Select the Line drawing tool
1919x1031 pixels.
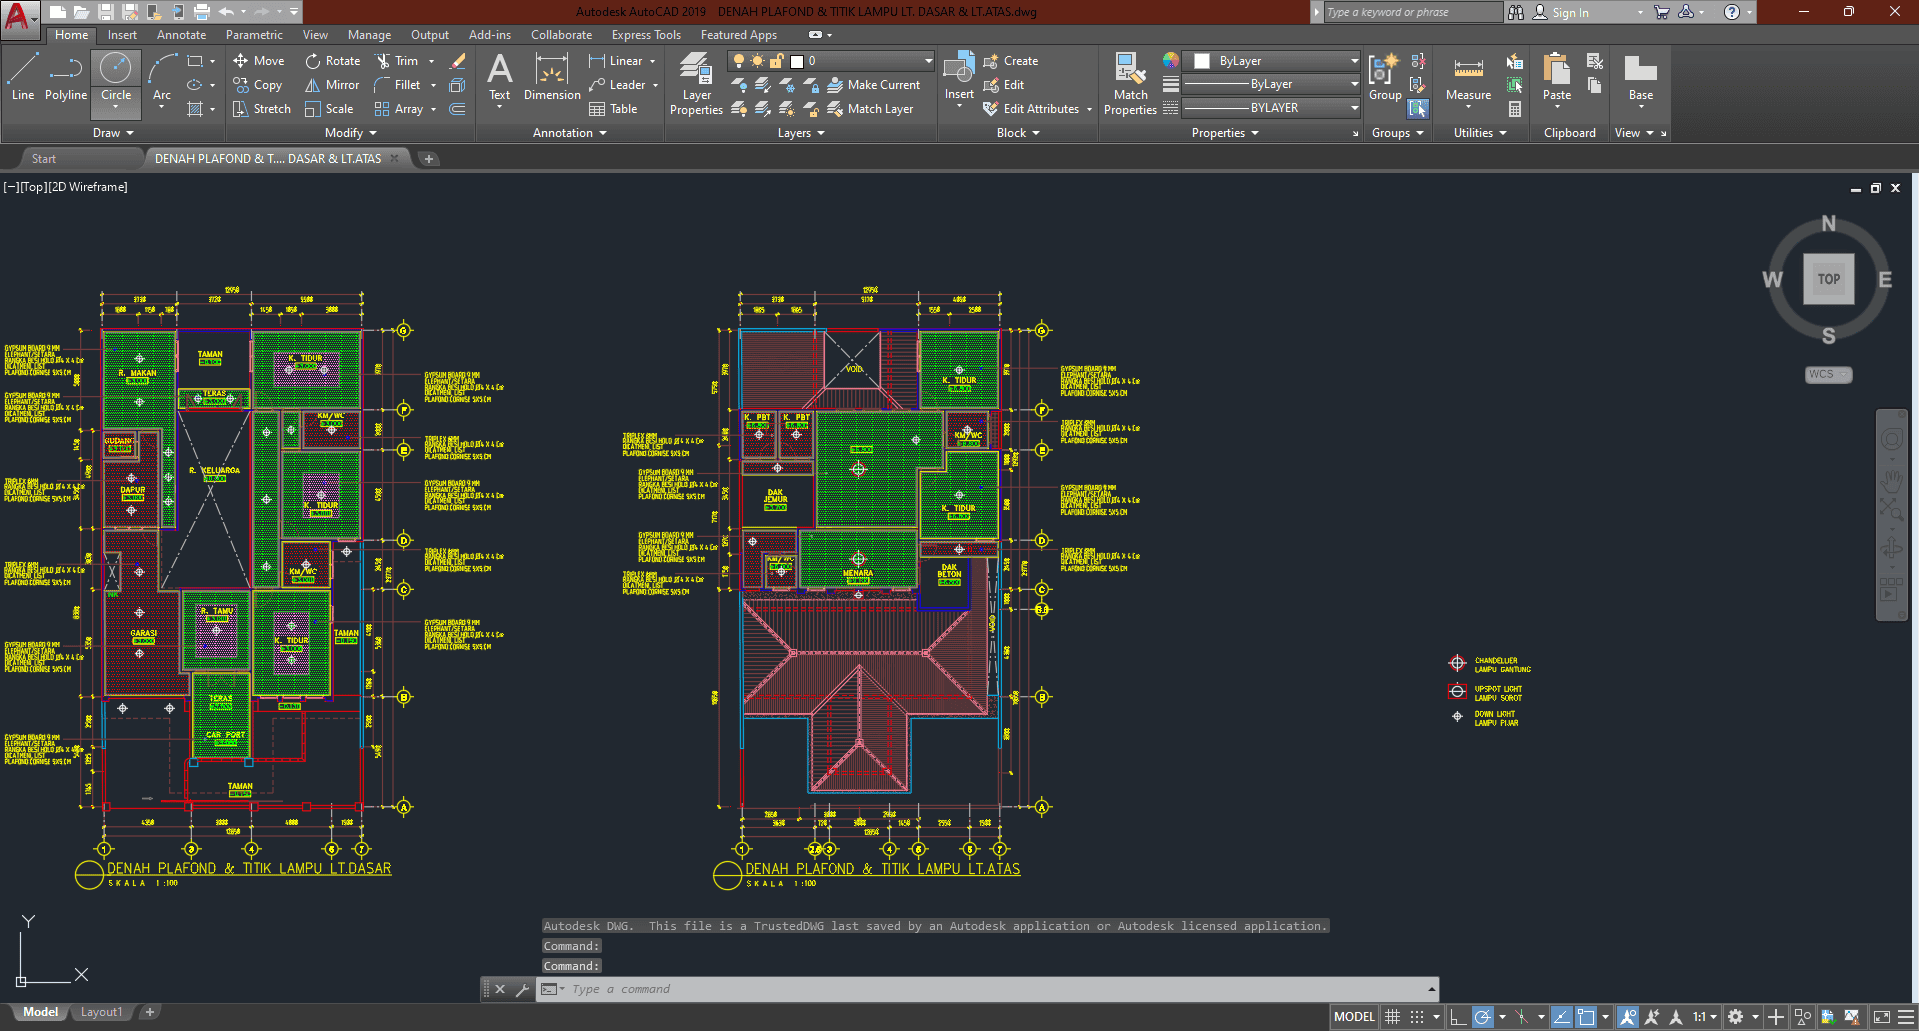coord(23,77)
